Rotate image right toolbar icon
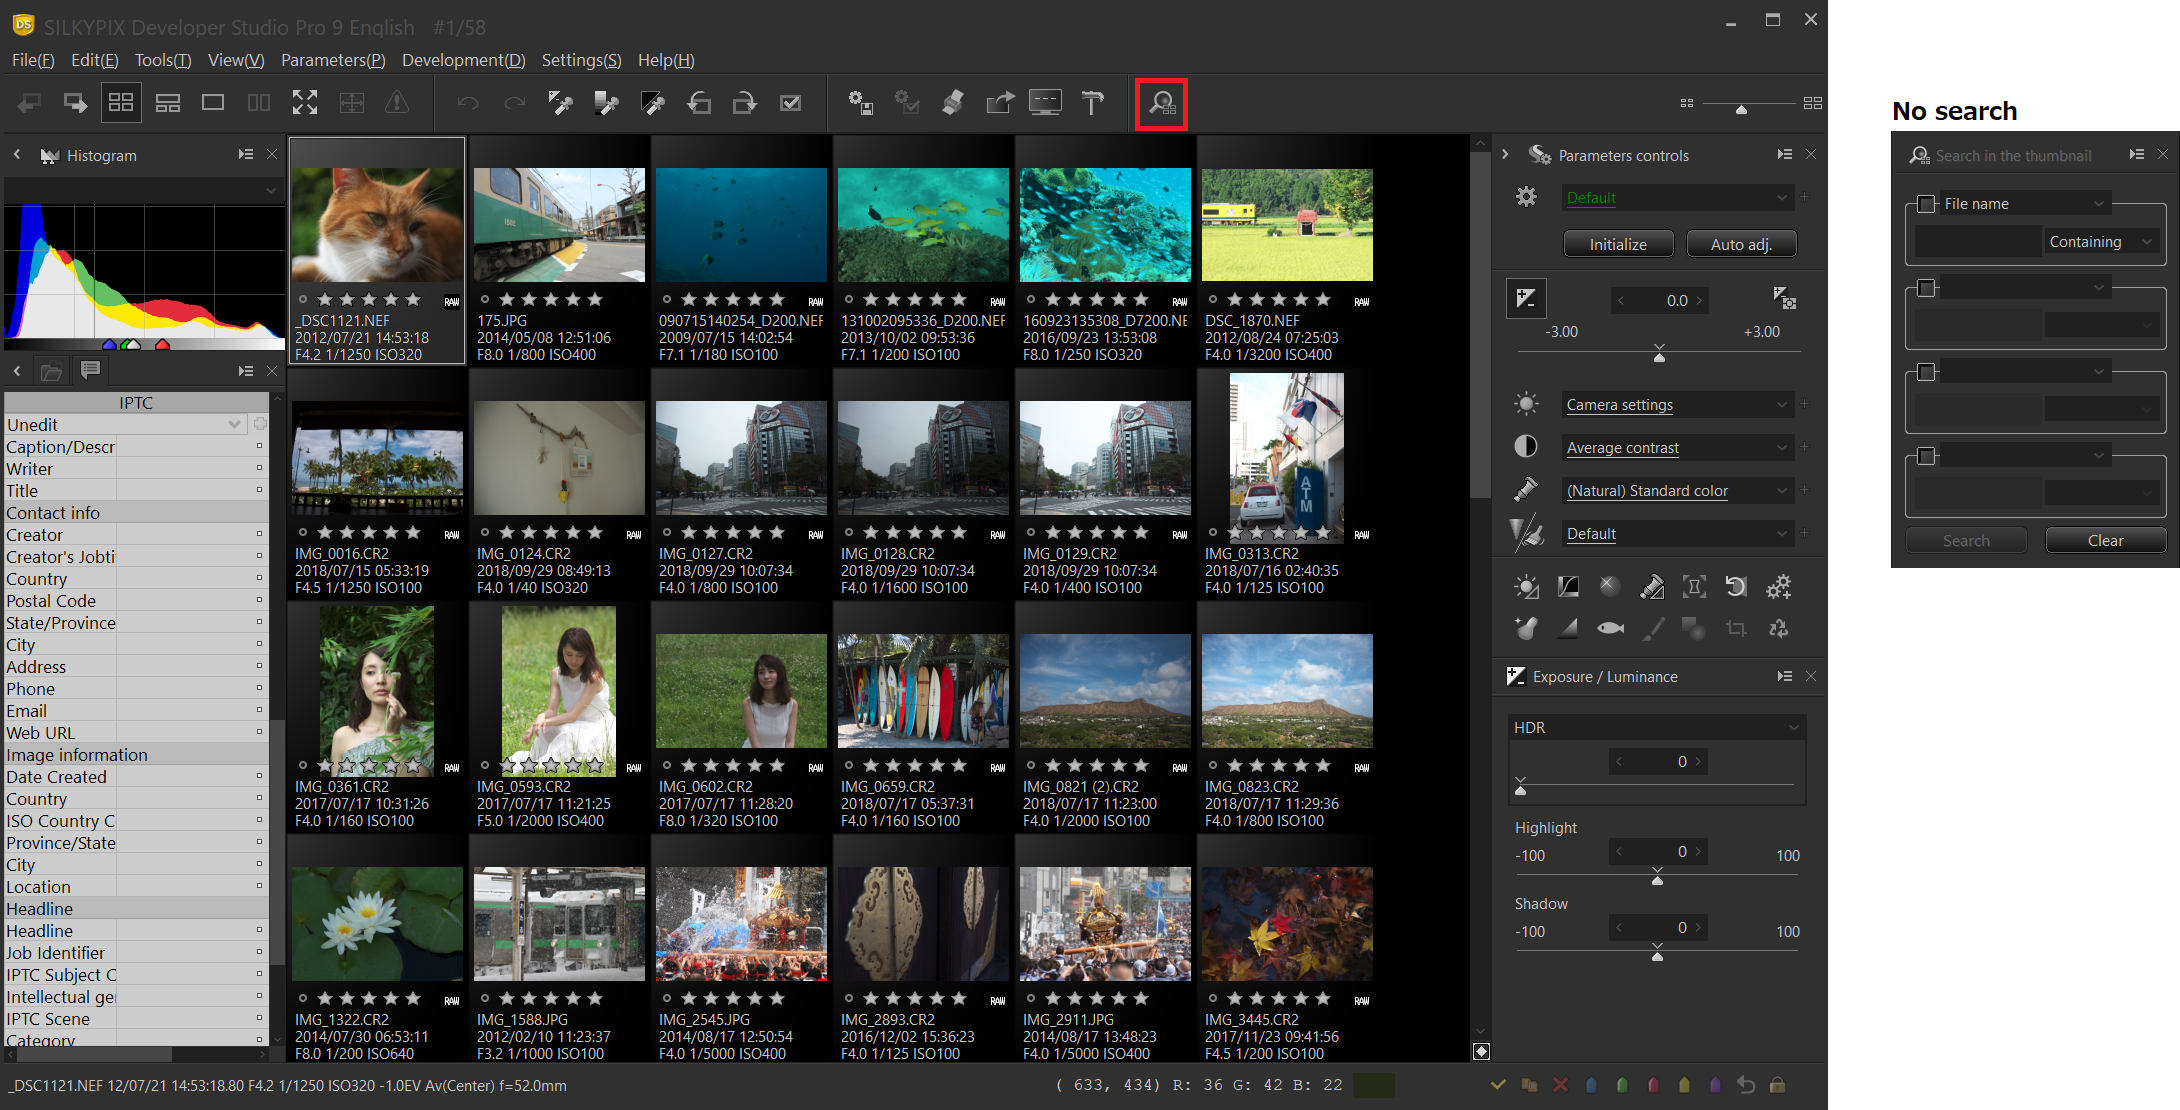Image resolution: width=2180 pixels, height=1110 pixels. (x=745, y=103)
